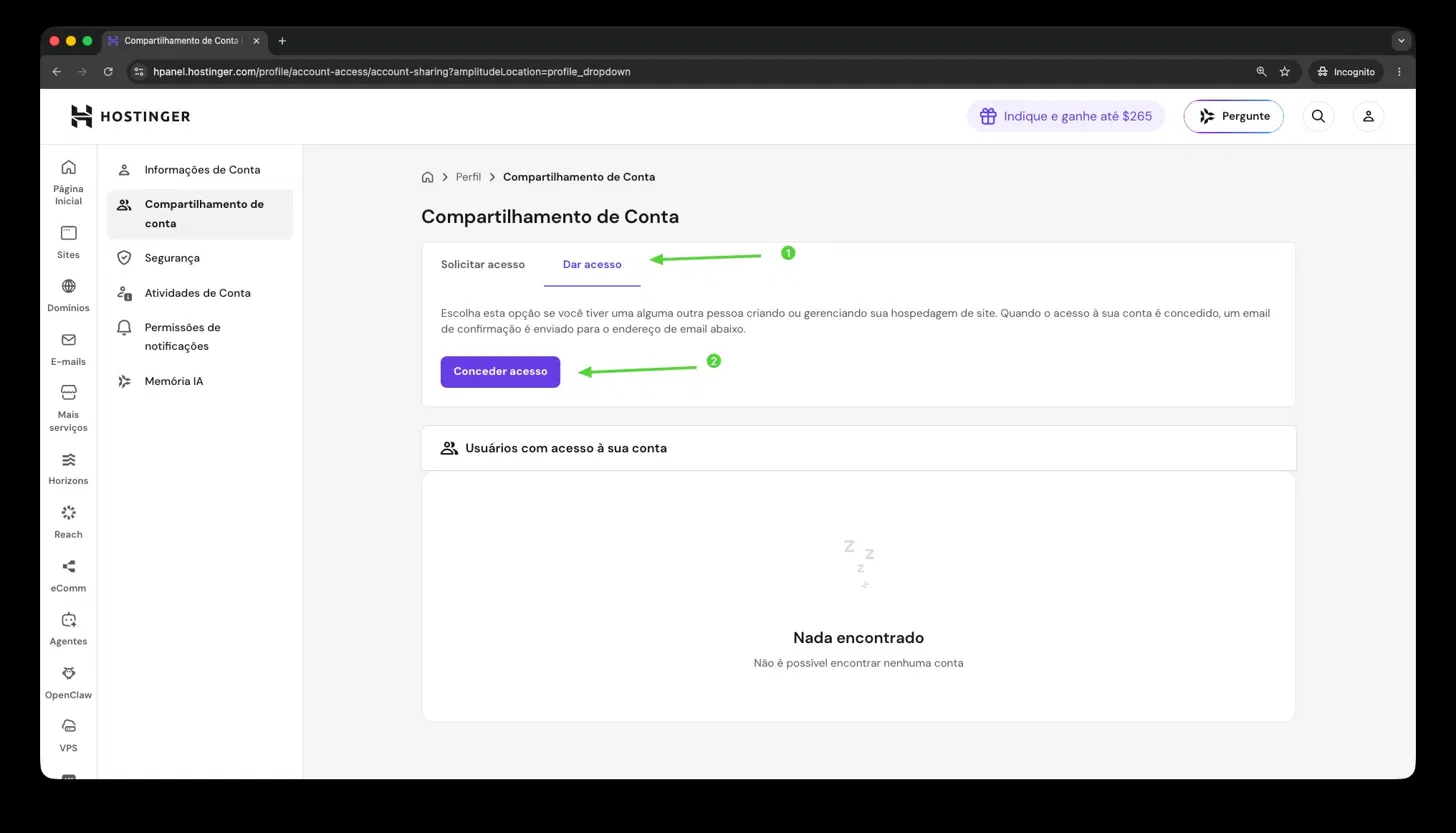This screenshot has width=1456, height=833.
Task: Open Memória IA menu item
Action: click(200, 381)
